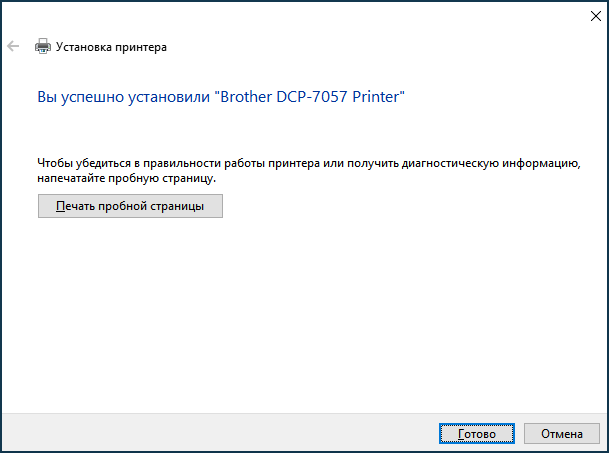
Task: Cancel setup with the "Отмена" button
Action: point(562,433)
